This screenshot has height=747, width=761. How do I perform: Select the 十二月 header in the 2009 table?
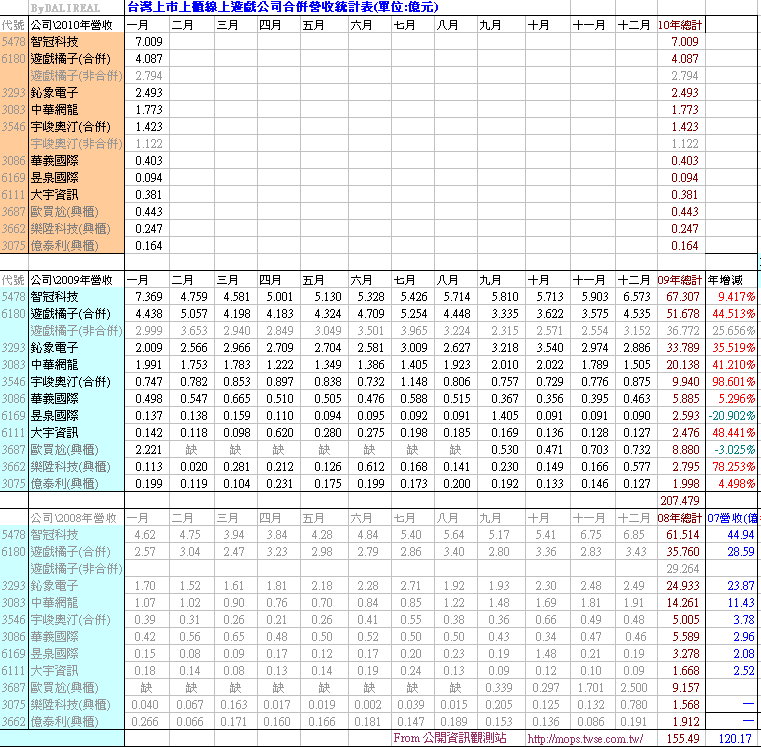tap(633, 280)
